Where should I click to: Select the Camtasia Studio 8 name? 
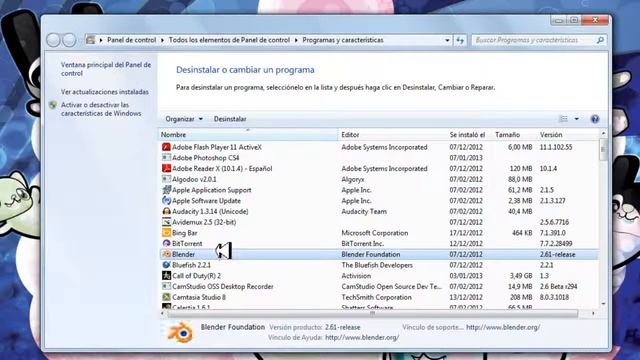(199, 297)
